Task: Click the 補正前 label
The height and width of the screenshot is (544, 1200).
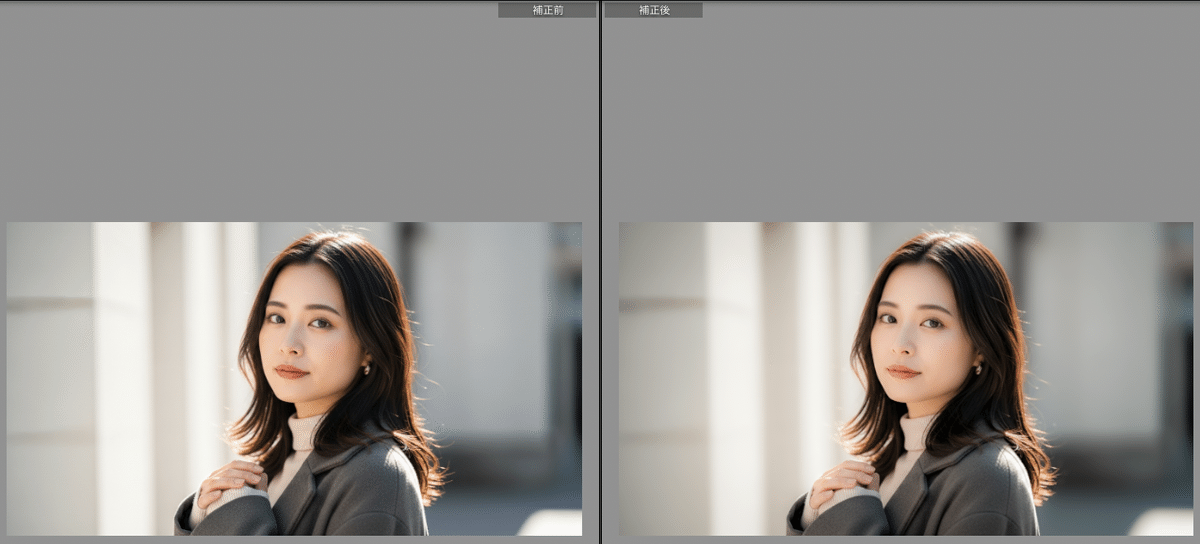Action: (547, 10)
